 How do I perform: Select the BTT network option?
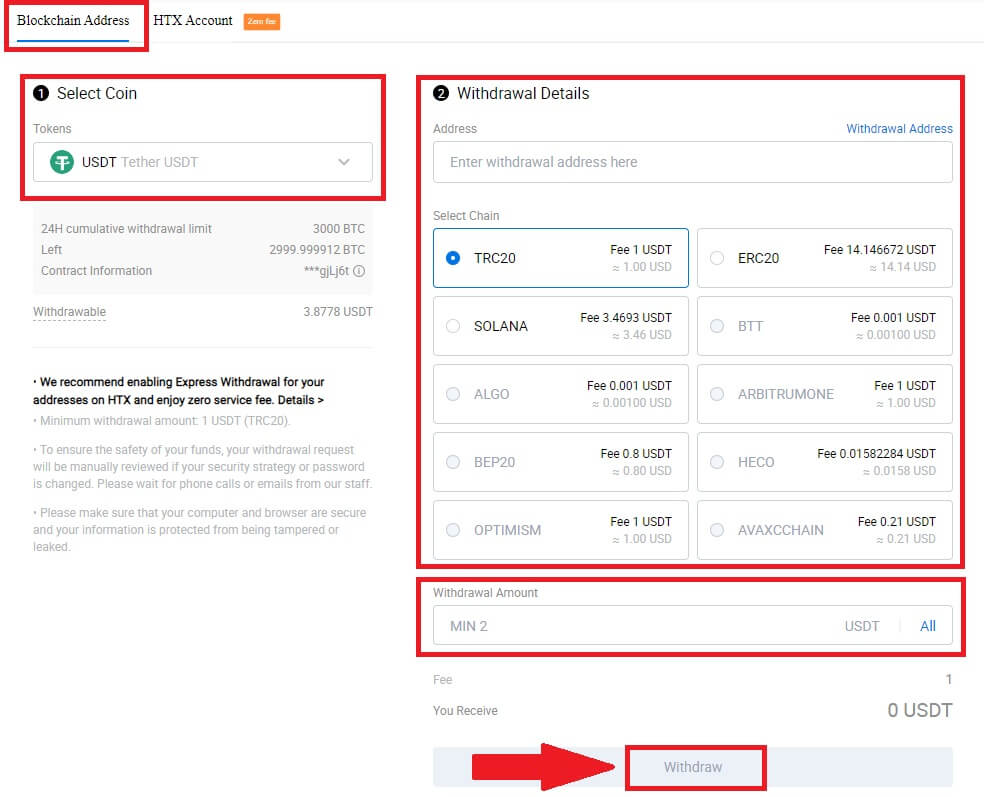[x=717, y=325]
